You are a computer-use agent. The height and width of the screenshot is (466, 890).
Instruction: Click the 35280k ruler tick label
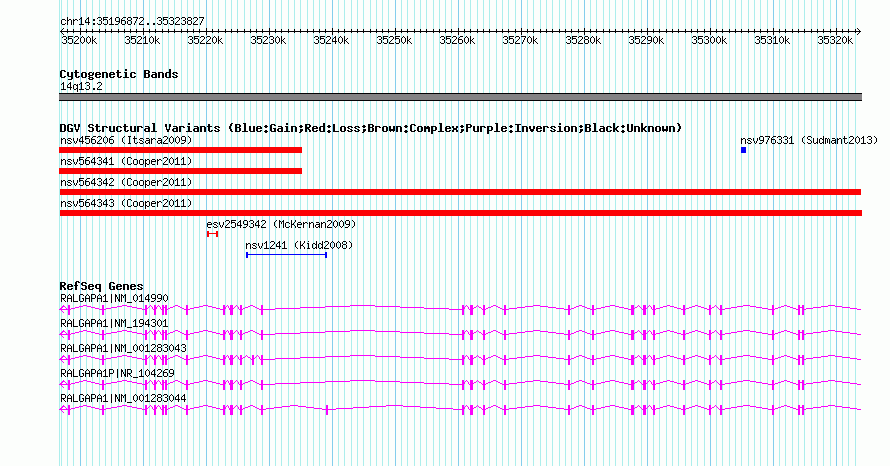(583, 40)
